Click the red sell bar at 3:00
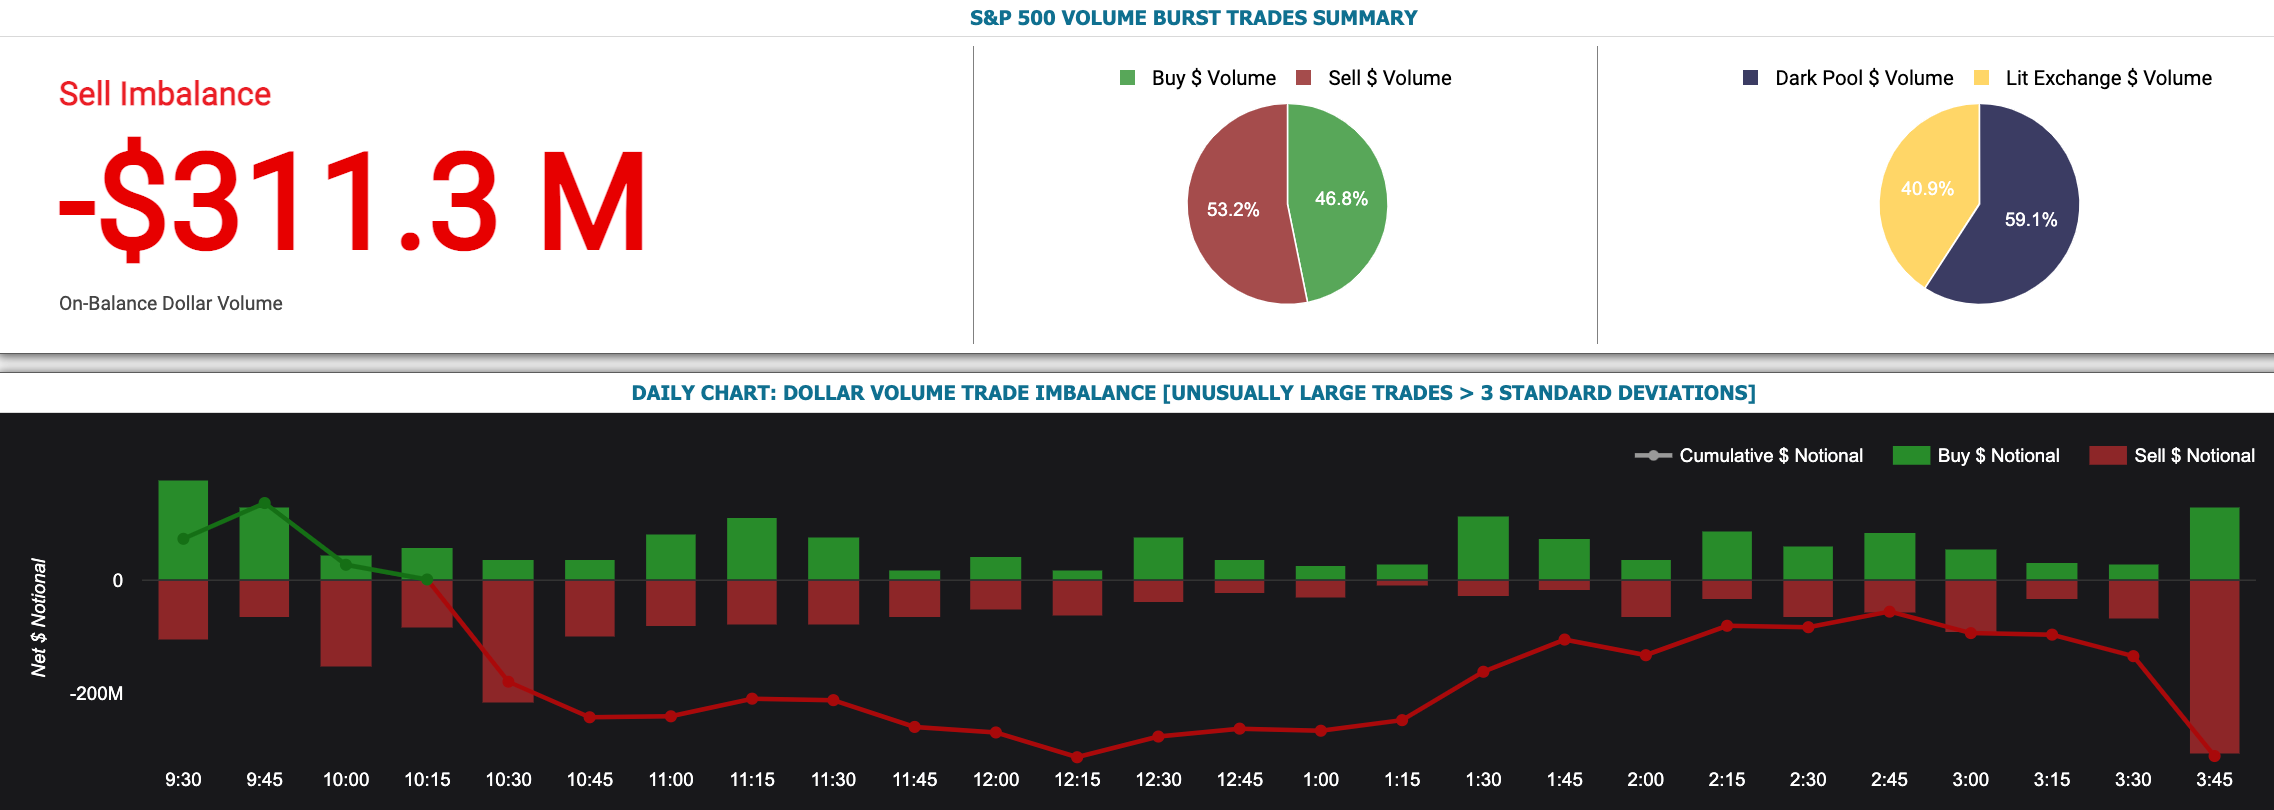The width and height of the screenshot is (2274, 810). pyautogui.click(x=1970, y=606)
